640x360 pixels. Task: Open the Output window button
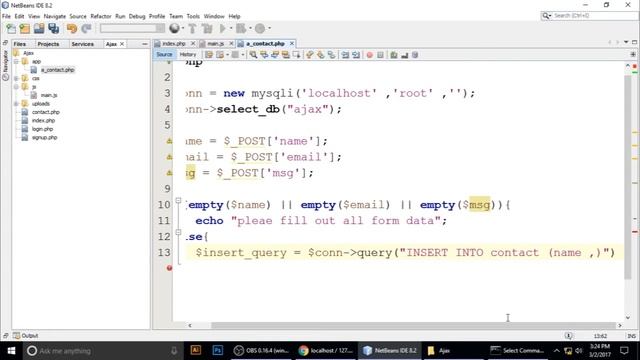25,336
